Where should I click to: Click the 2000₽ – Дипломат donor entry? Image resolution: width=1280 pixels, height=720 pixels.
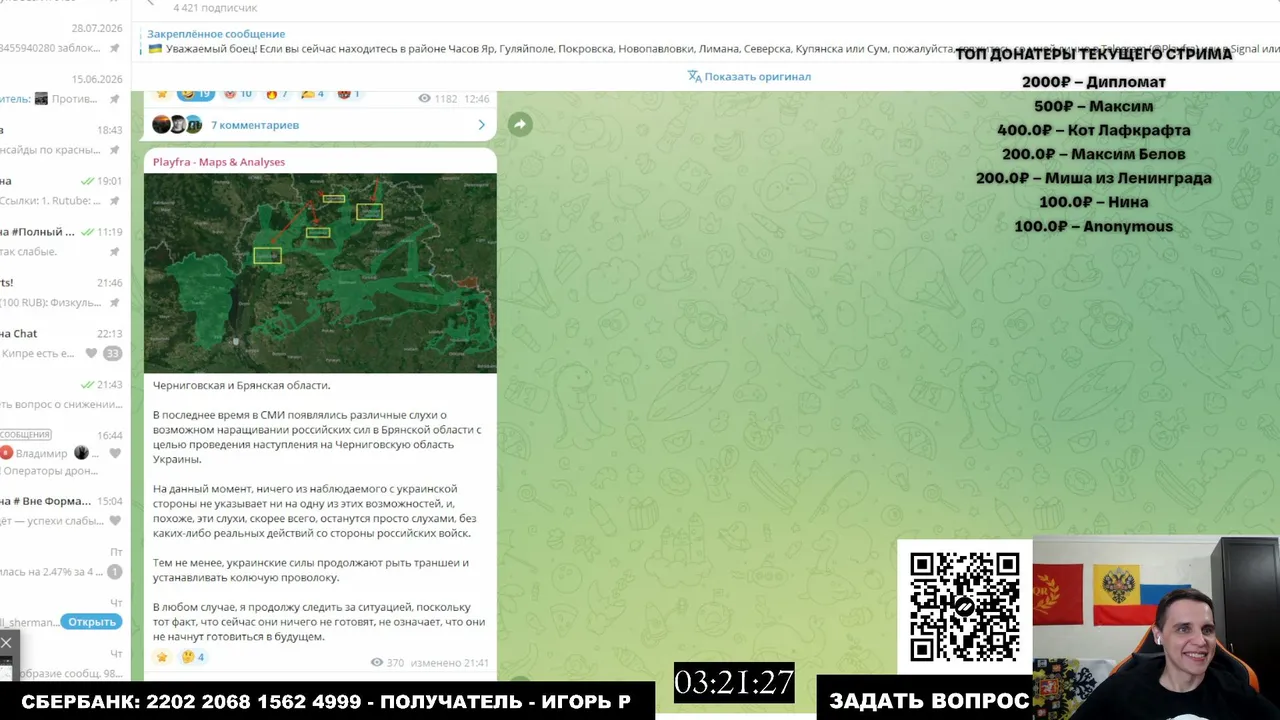1094,82
